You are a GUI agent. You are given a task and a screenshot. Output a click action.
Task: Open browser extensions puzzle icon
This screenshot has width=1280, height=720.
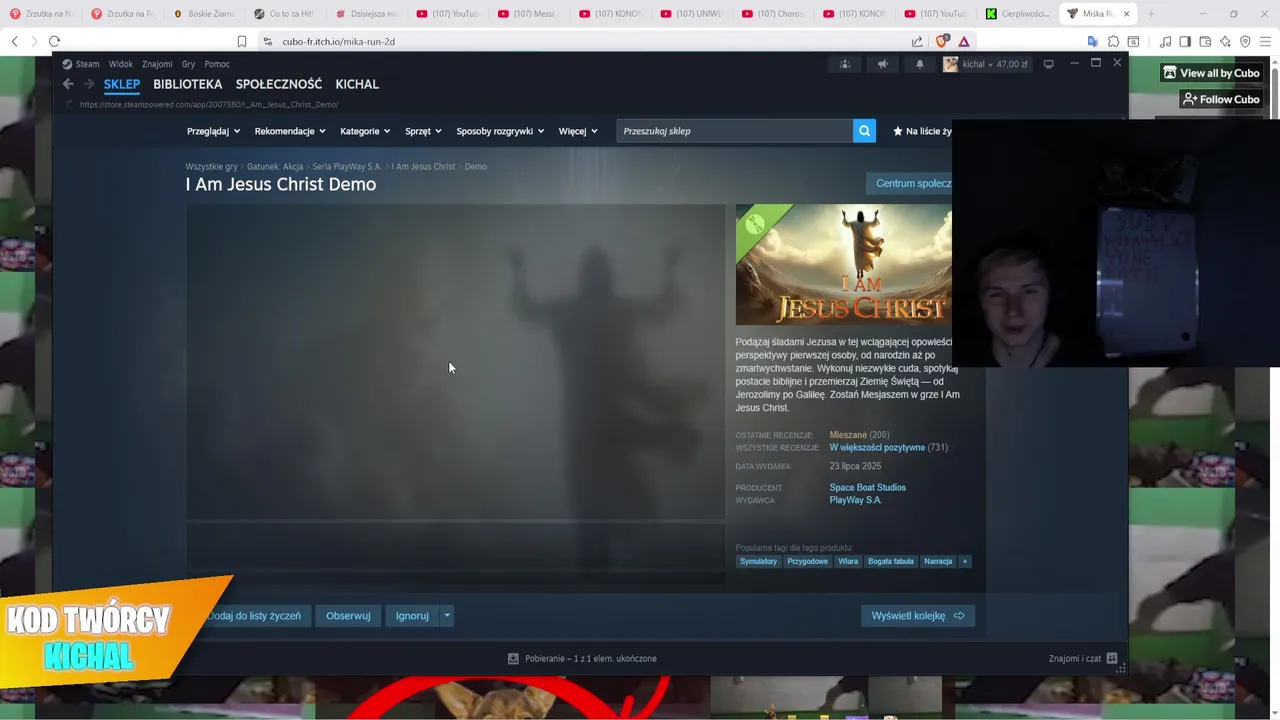tap(1113, 41)
